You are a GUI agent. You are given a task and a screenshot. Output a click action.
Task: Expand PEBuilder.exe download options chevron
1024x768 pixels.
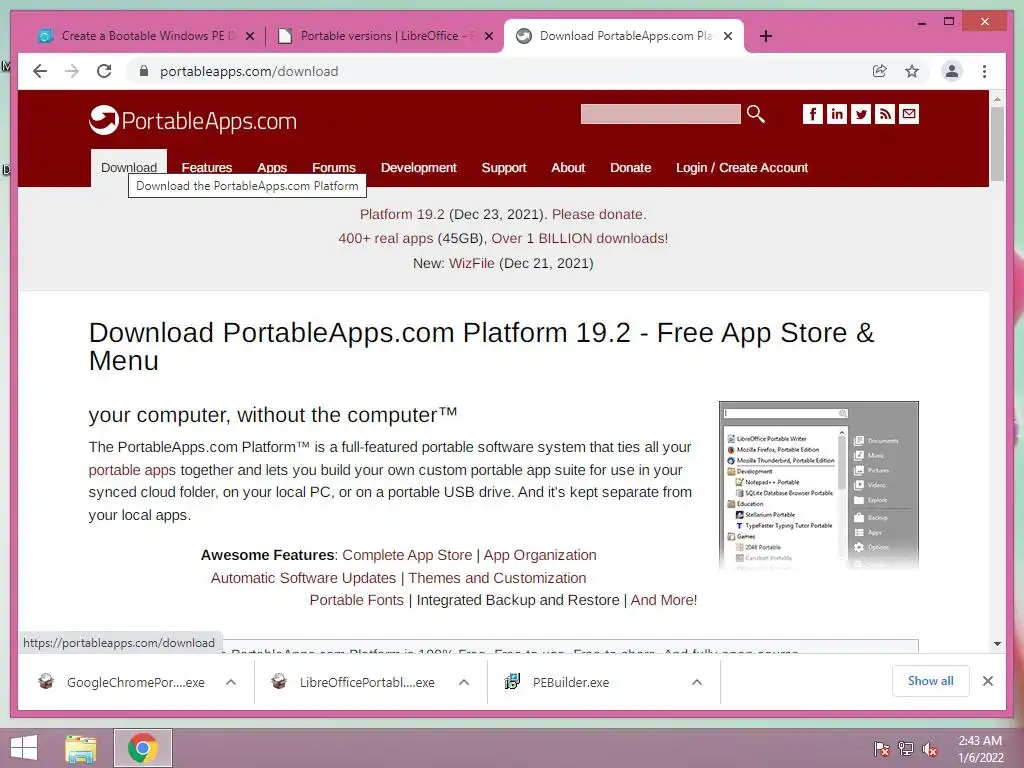697,682
